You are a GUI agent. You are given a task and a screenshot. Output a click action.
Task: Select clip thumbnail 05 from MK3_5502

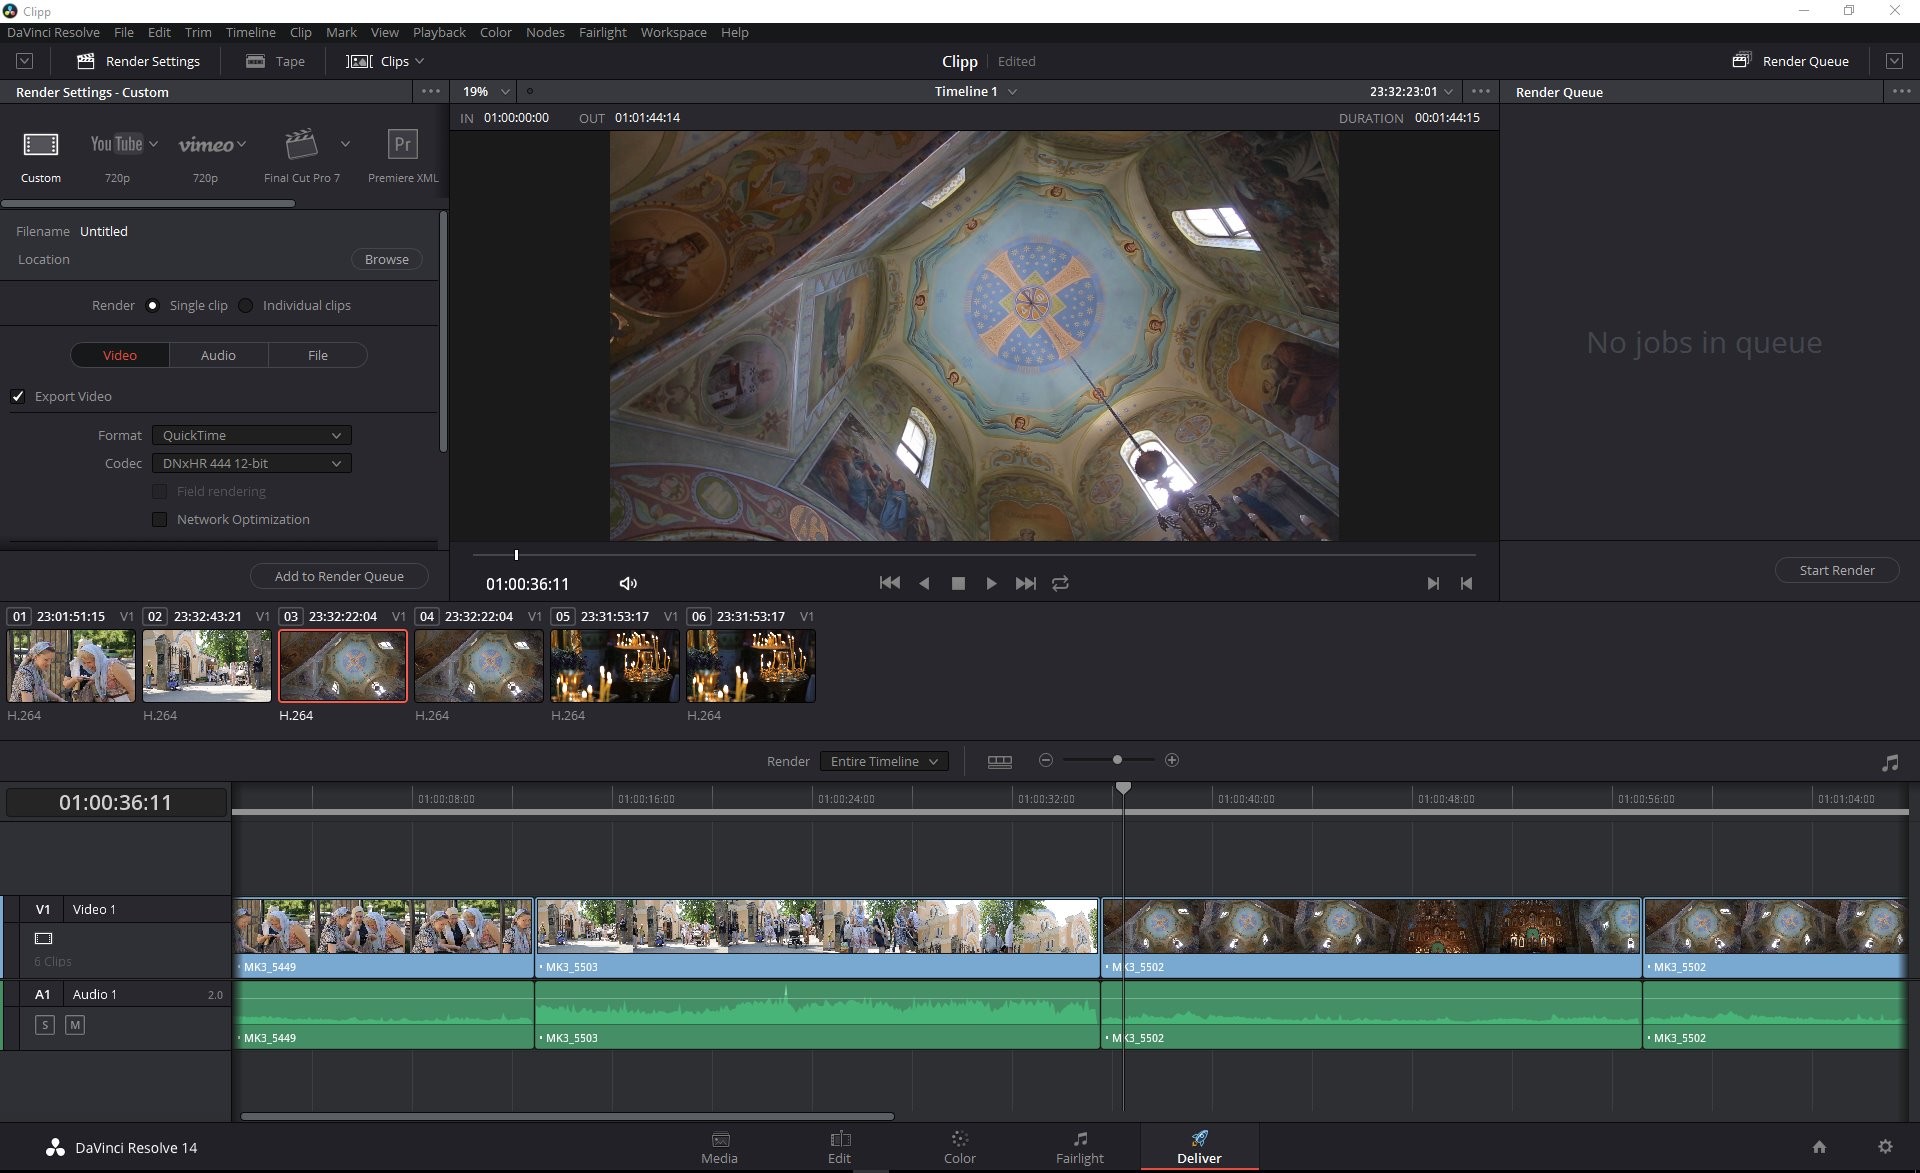click(x=615, y=665)
